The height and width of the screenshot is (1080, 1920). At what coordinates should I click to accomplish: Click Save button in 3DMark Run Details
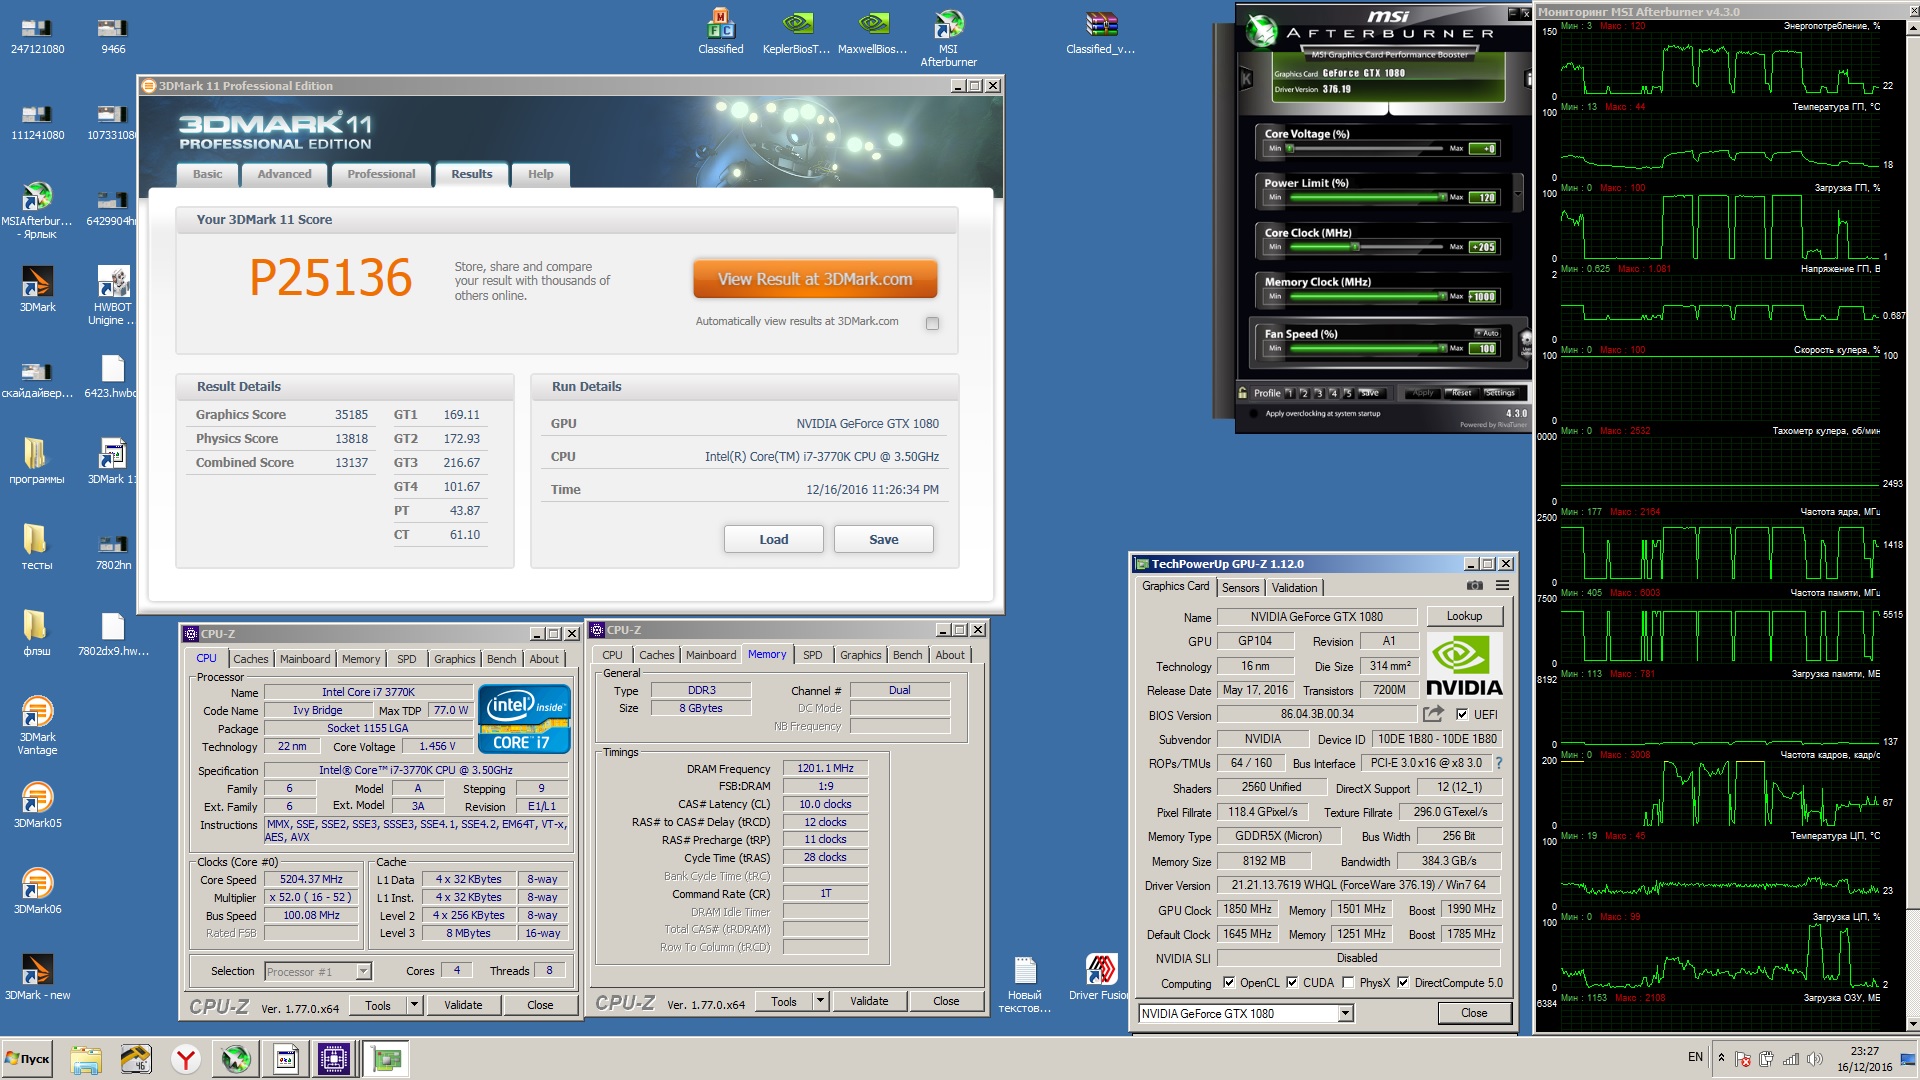[x=884, y=539]
